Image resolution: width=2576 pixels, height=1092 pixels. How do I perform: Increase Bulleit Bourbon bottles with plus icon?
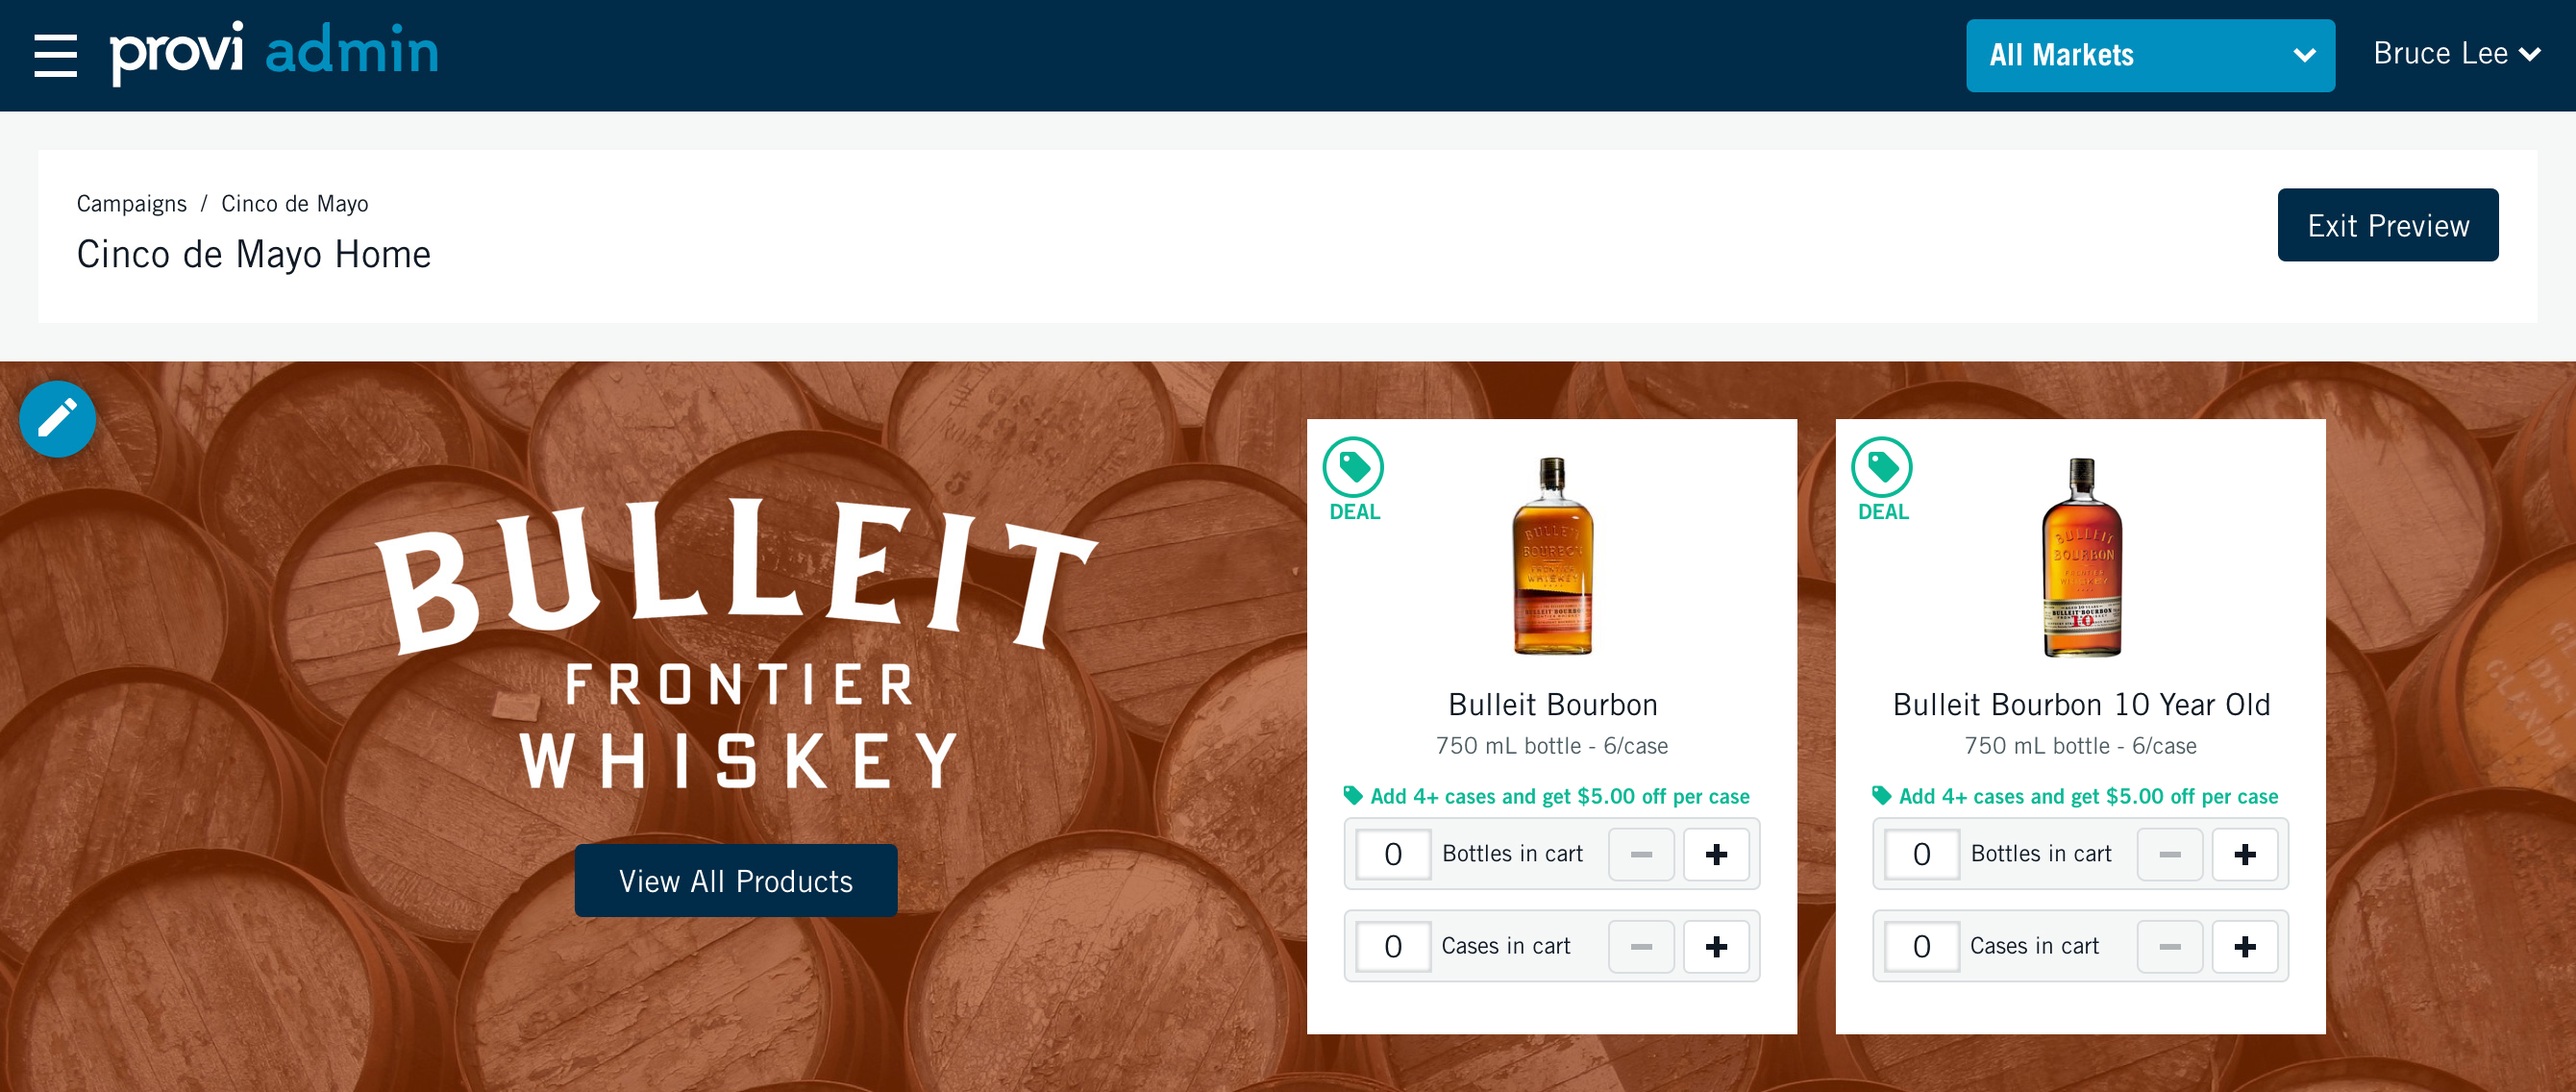(x=1716, y=854)
